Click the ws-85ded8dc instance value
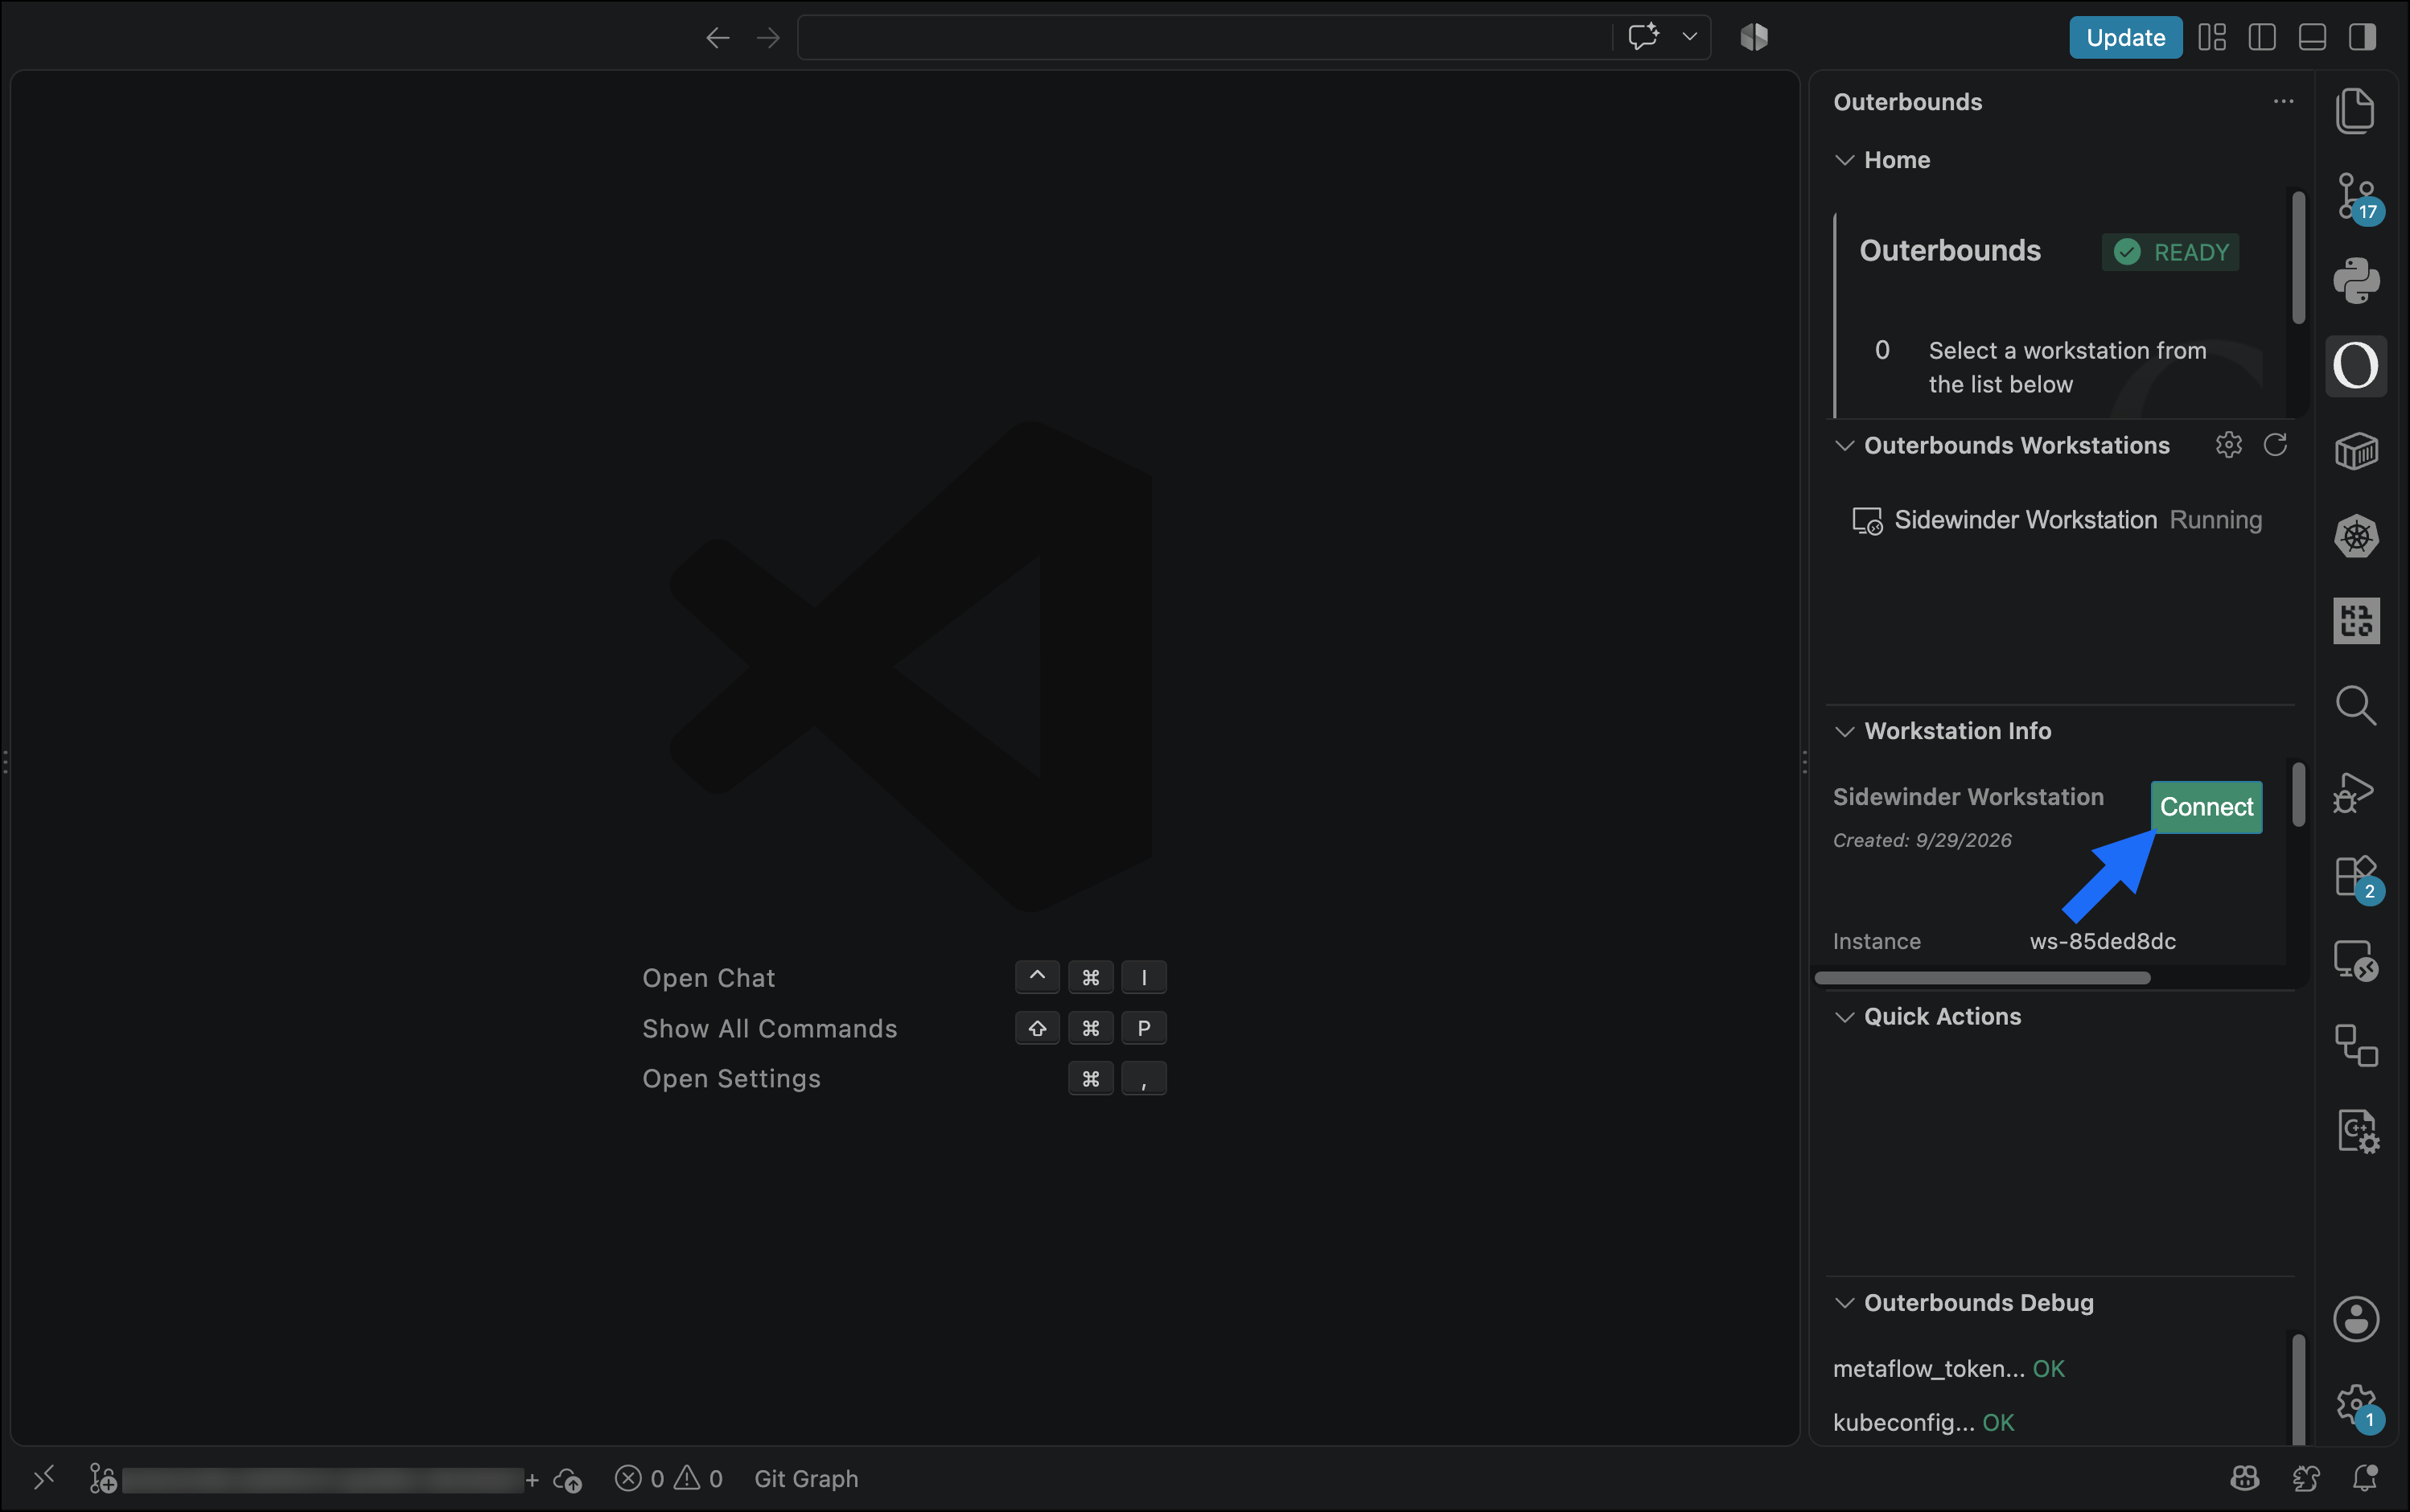Viewport: 2410px width, 1512px height. pos(2102,941)
